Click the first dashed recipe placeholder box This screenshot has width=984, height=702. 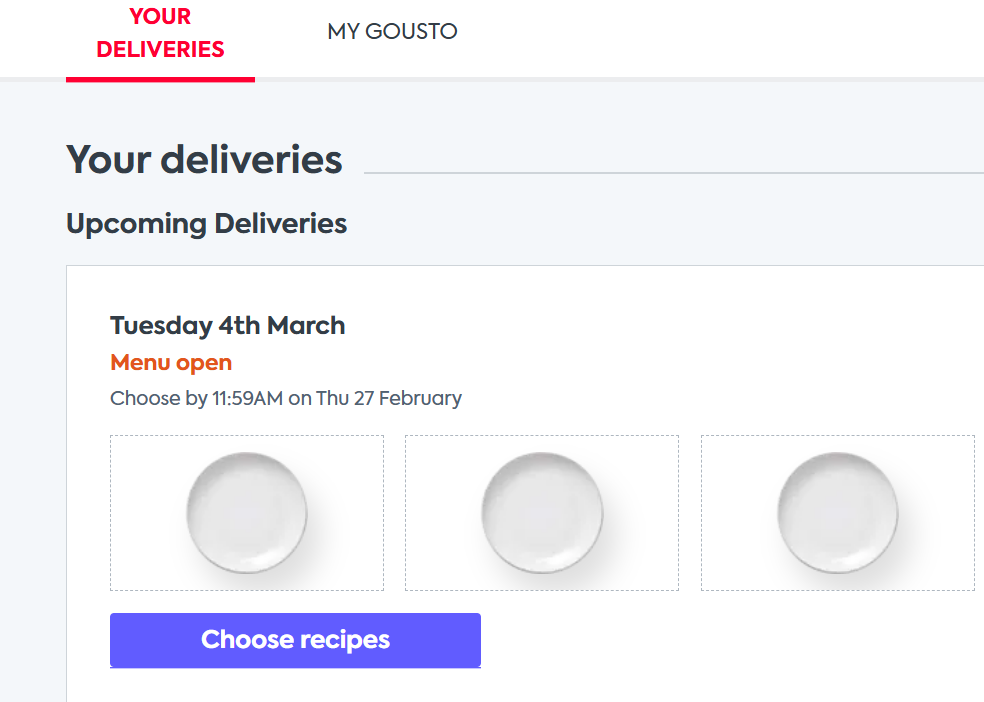[x=246, y=512]
